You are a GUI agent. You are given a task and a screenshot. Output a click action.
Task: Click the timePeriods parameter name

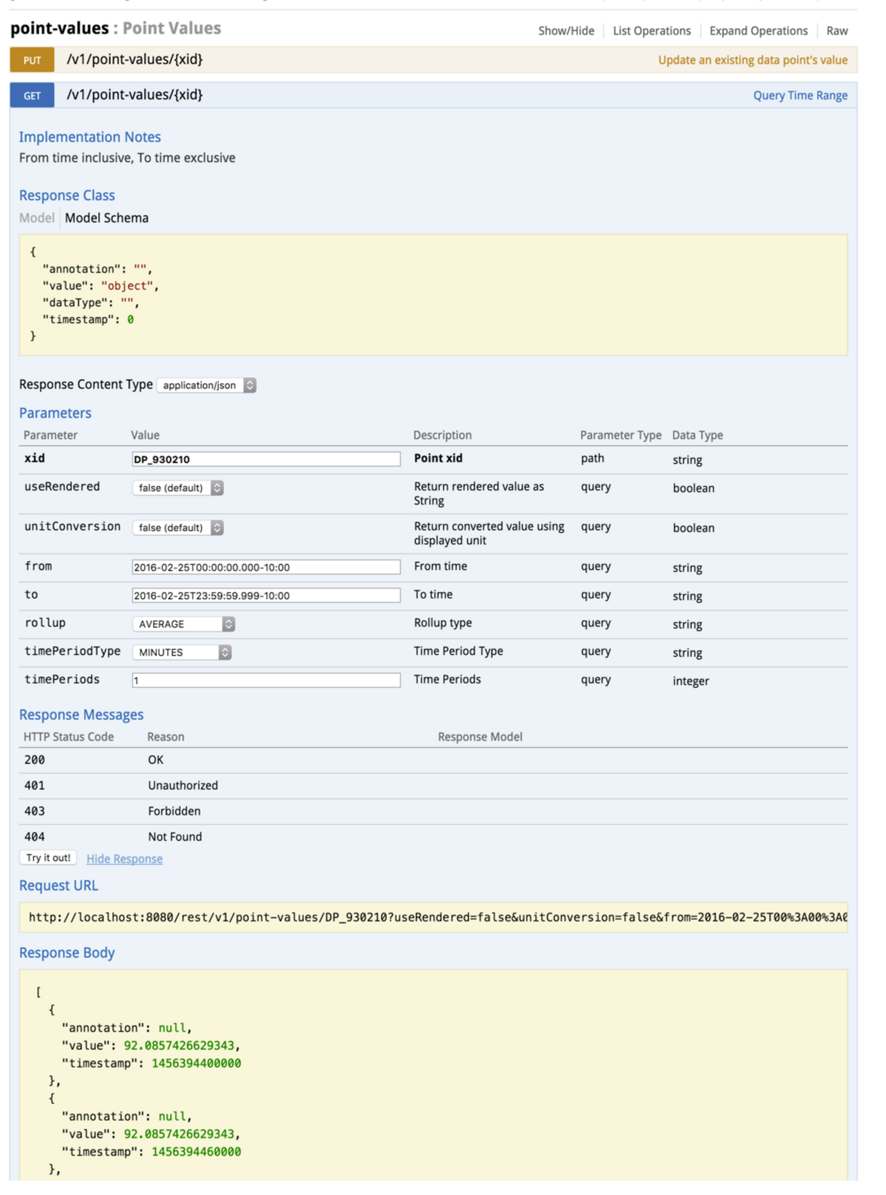click(x=62, y=679)
